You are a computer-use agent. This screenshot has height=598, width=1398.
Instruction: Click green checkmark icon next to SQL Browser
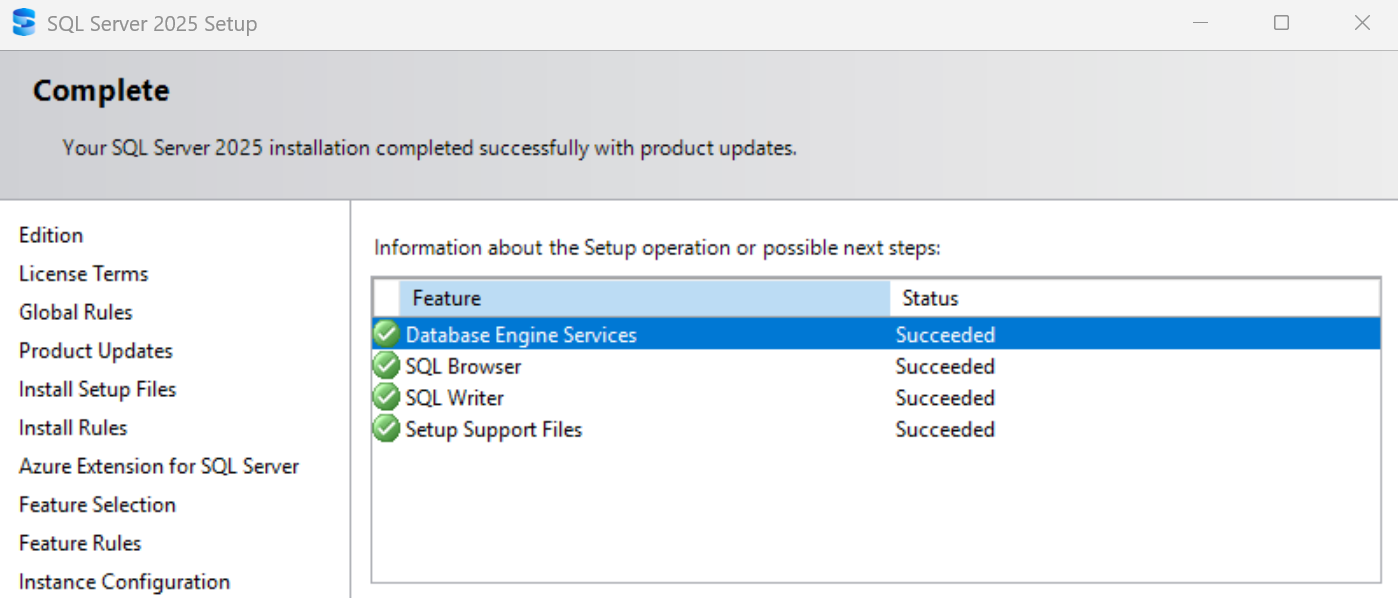[x=386, y=366]
